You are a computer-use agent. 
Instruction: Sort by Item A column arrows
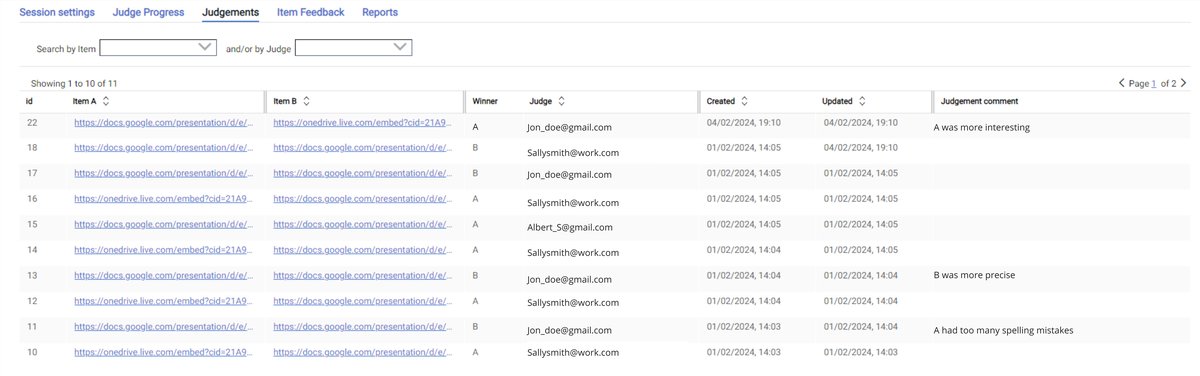click(x=106, y=101)
